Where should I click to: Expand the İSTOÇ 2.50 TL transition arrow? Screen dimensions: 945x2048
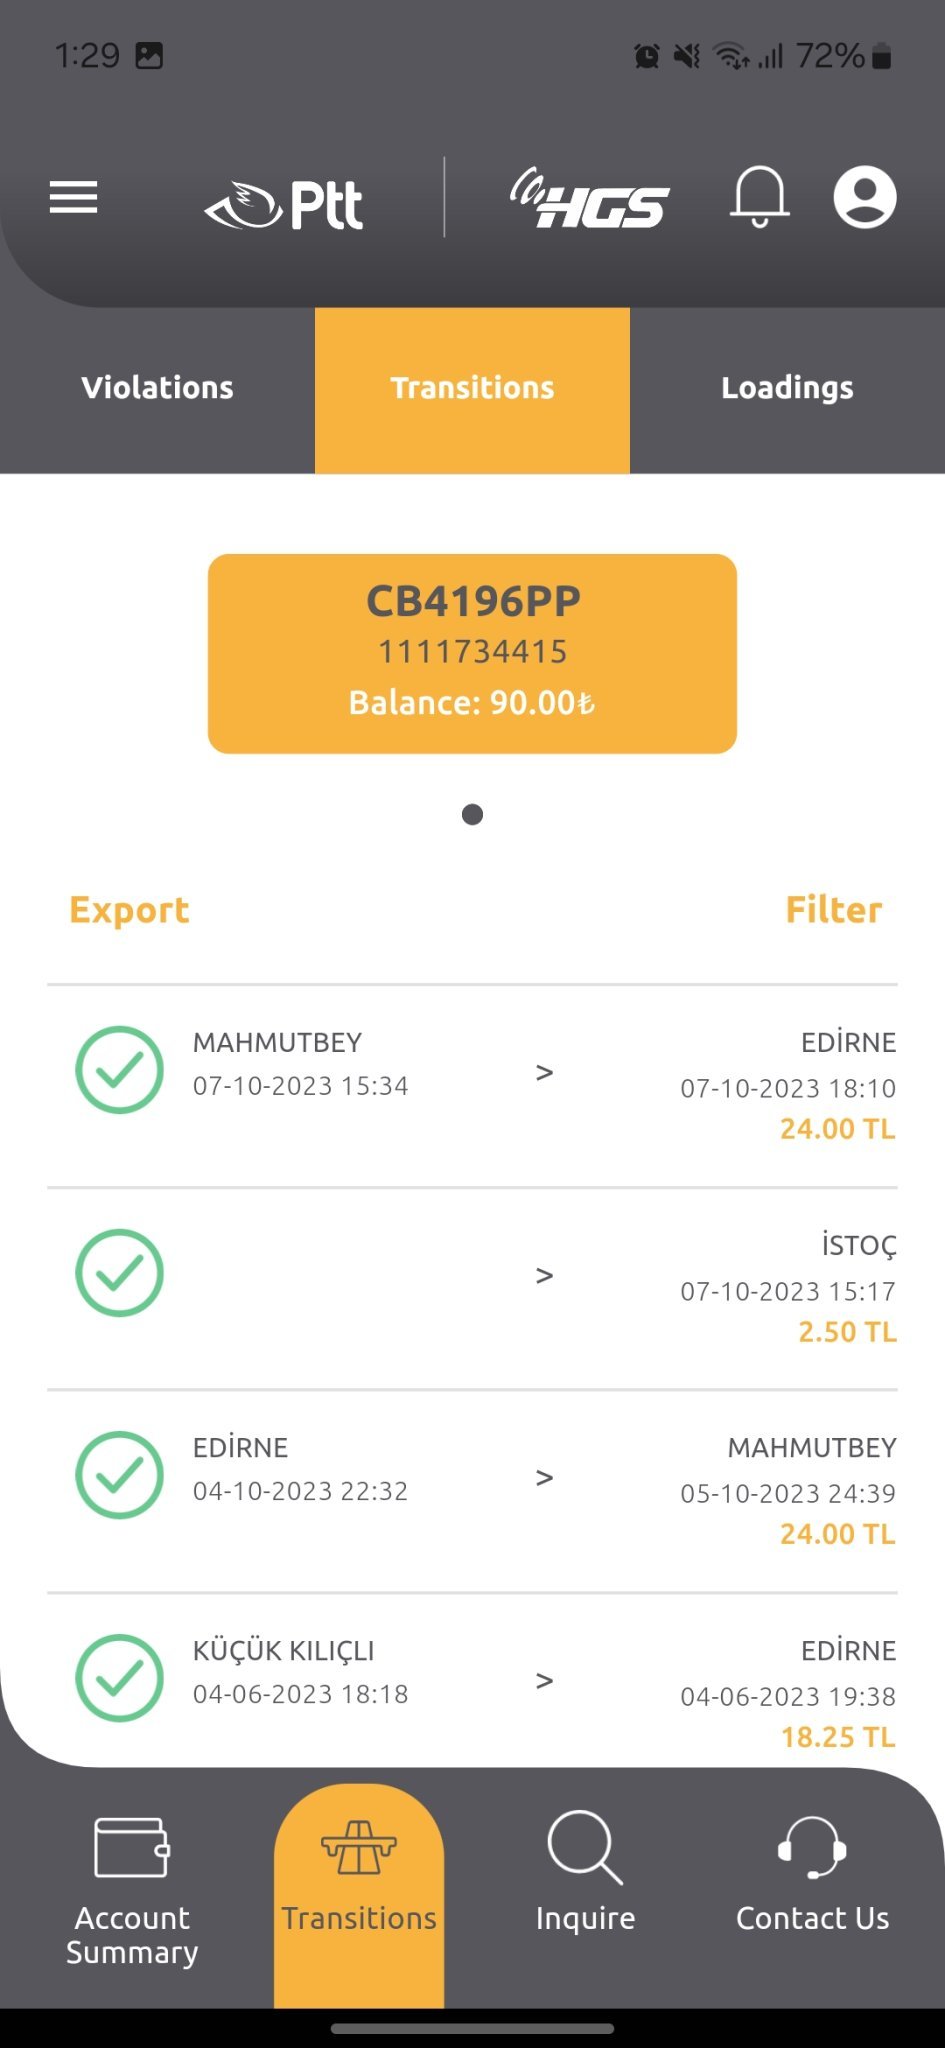point(544,1275)
